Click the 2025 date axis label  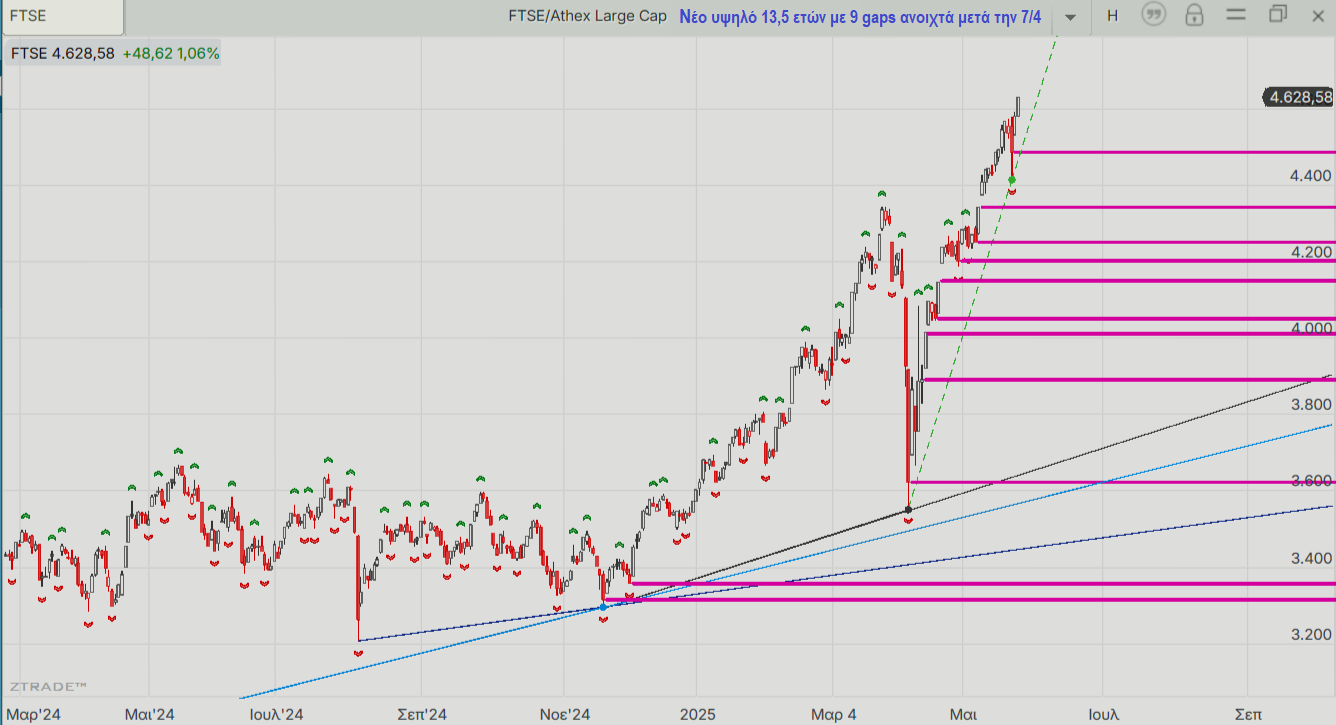tap(697, 714)
